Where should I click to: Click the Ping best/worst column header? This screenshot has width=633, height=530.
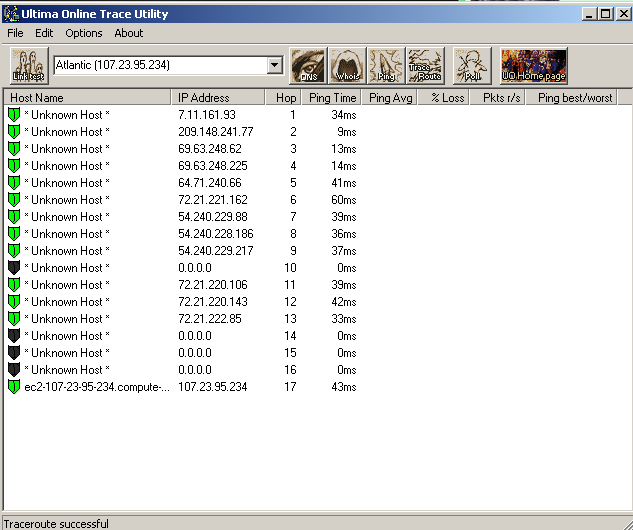(x=571, y=98)
